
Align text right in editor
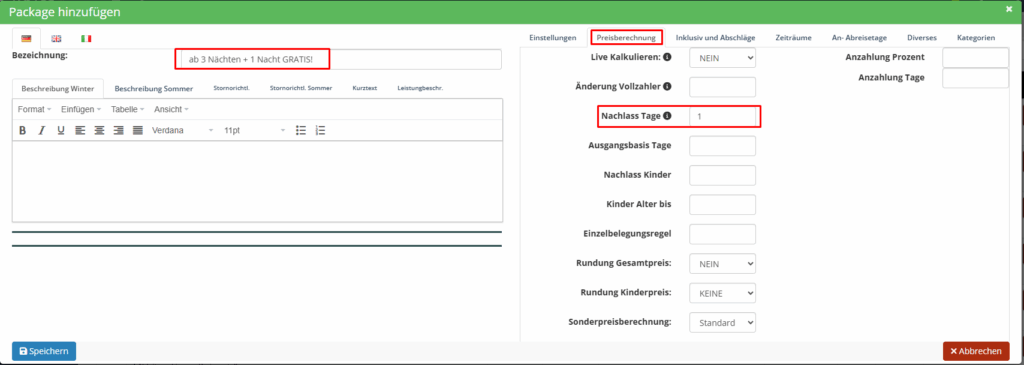(118, 131)
